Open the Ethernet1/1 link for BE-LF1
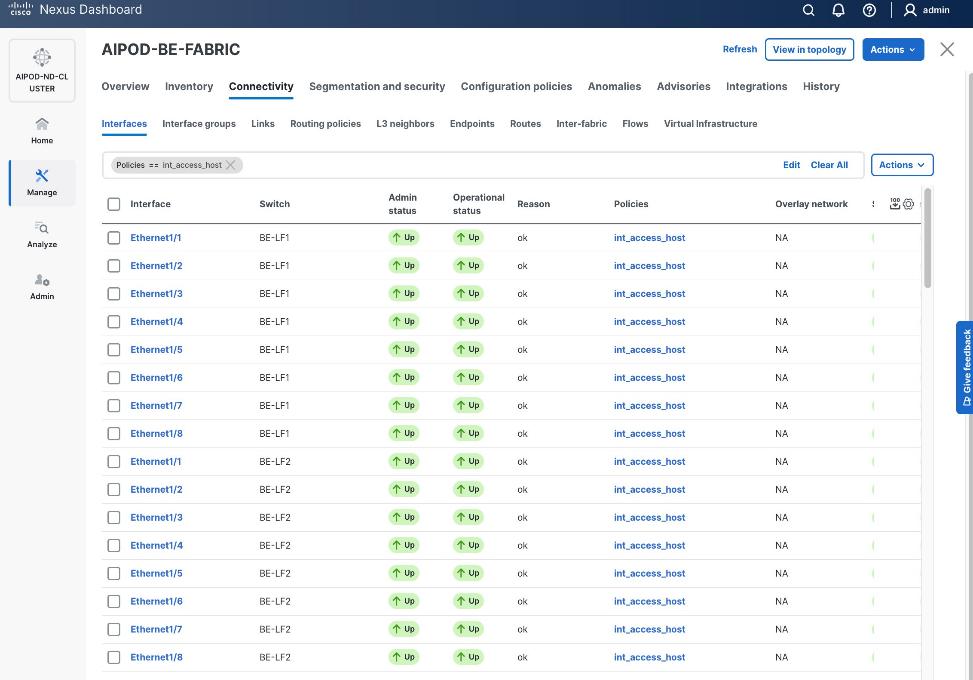This screenshot has width=973, height=680. [x=156, y=238]
